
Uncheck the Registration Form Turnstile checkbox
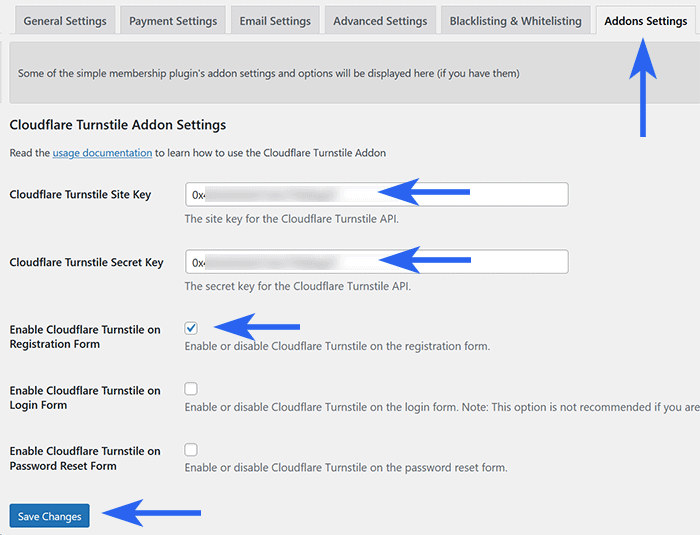[x=191, y=328]
